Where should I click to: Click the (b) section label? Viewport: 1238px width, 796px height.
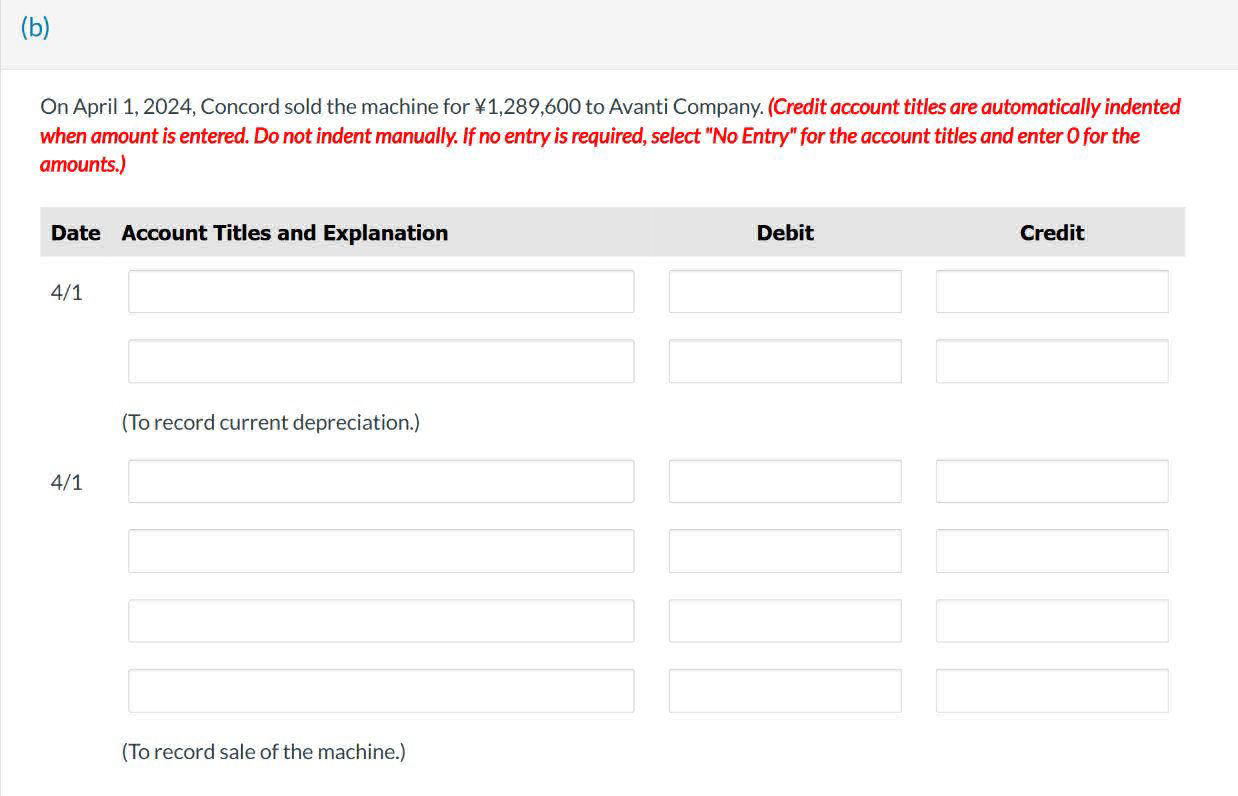coord(35,28)
